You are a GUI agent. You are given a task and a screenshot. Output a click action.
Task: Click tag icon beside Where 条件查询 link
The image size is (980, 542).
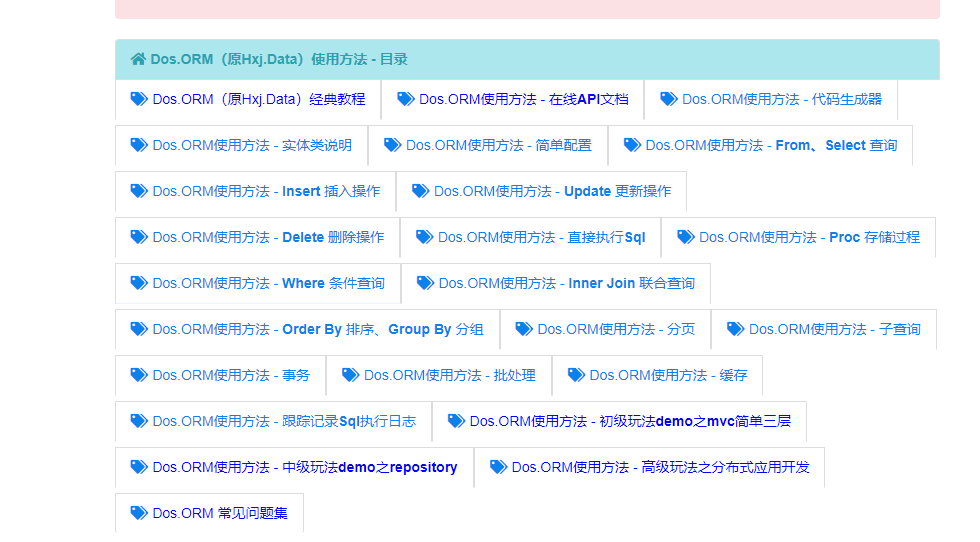point(139,283)
